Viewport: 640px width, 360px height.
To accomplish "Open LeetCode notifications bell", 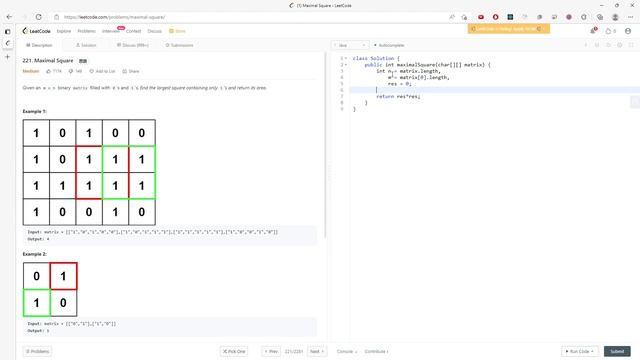I will [x=593, y=31].
